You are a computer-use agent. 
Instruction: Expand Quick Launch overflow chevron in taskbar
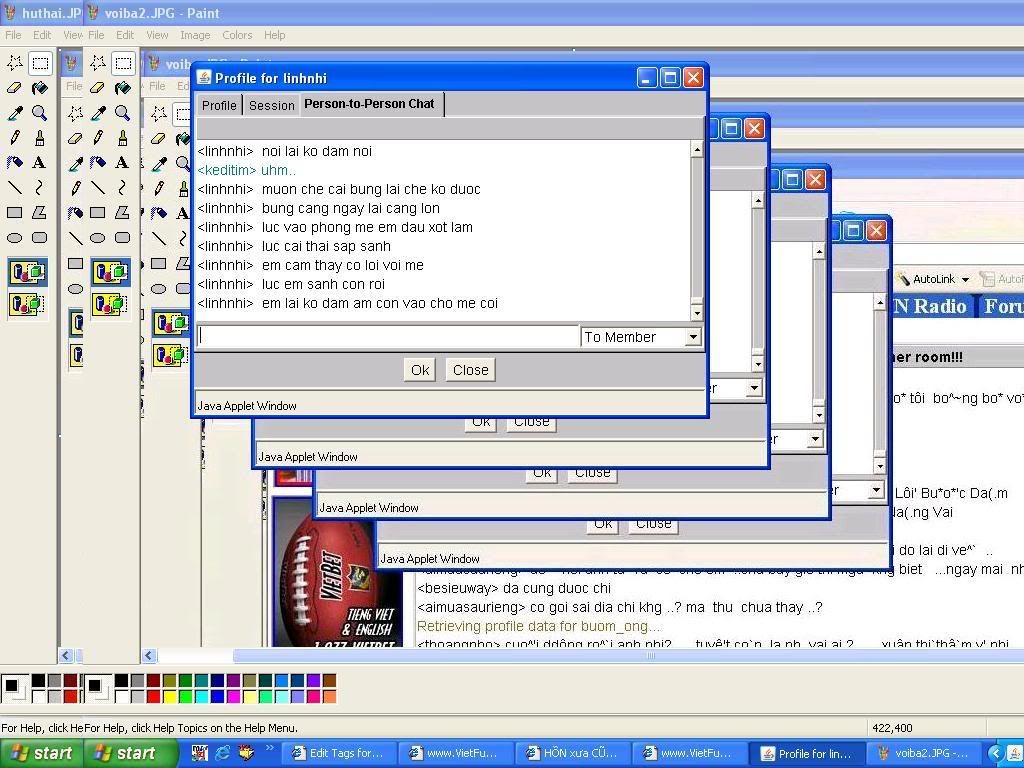(270, 748)
